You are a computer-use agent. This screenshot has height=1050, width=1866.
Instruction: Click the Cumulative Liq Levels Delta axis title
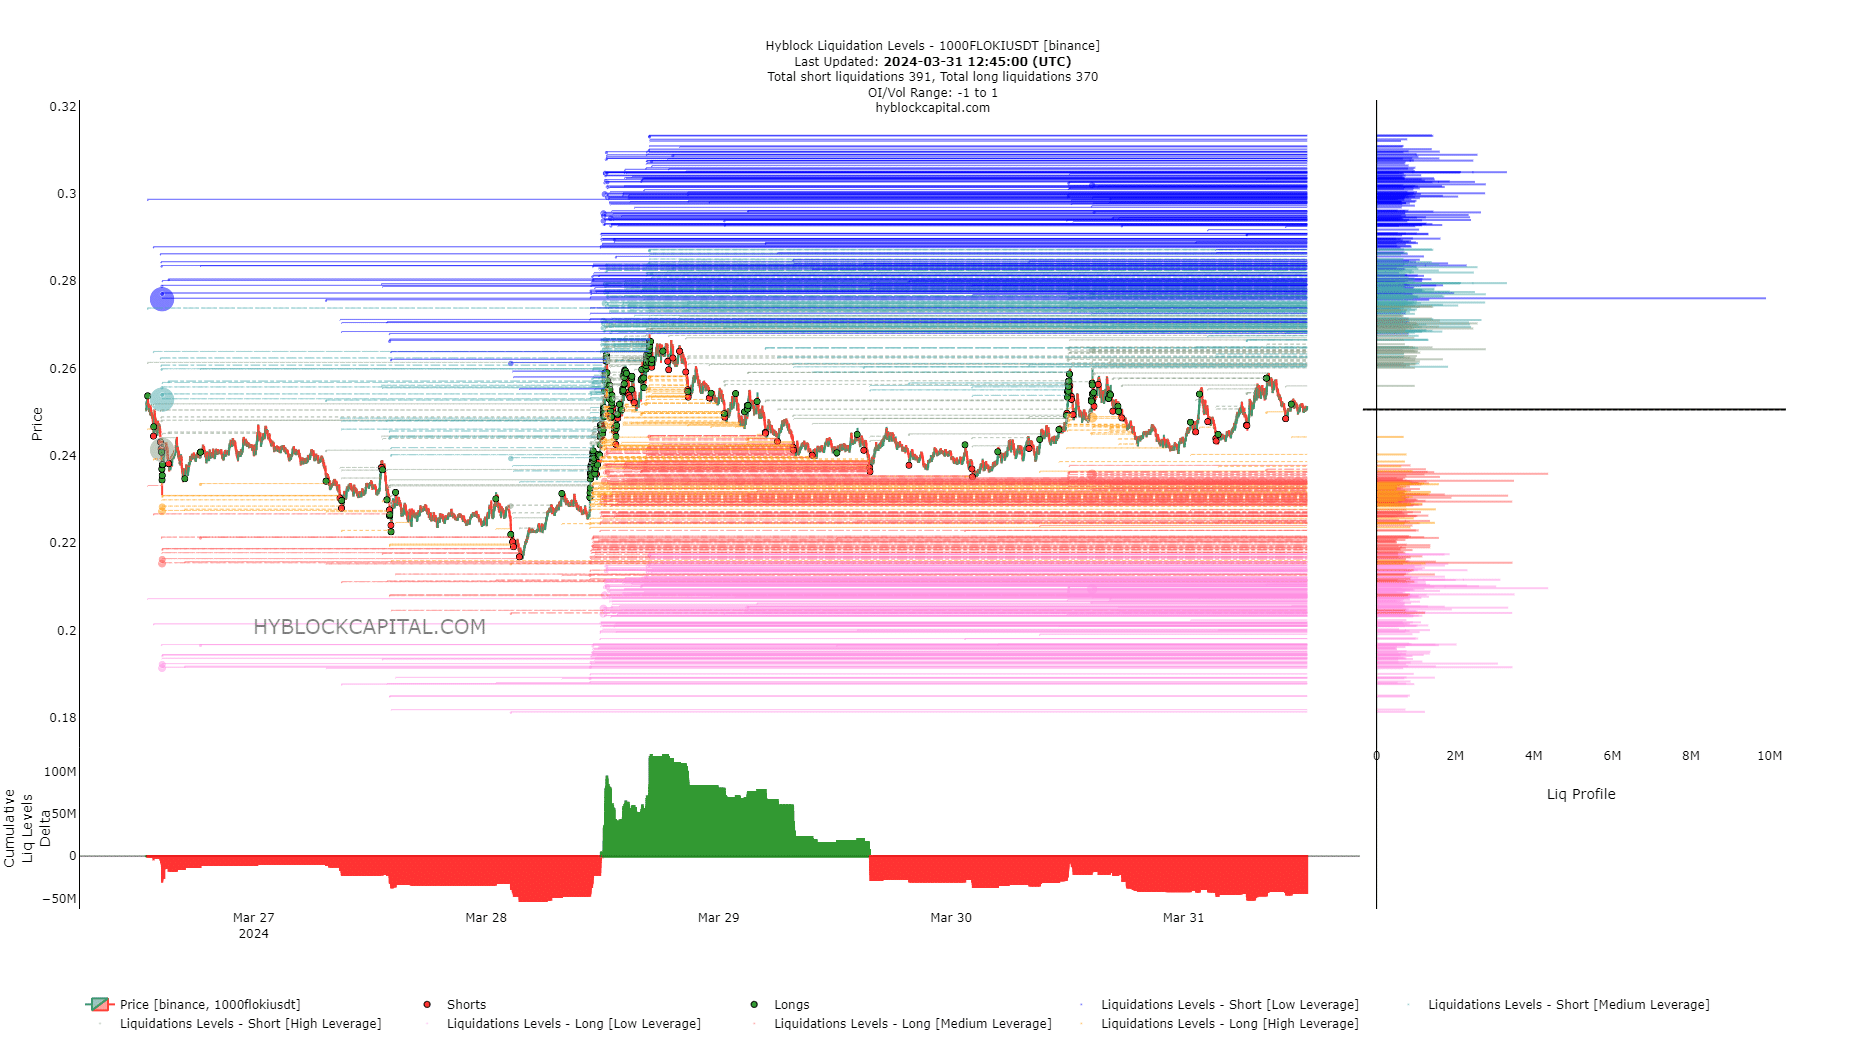click(x=27, y=828)
